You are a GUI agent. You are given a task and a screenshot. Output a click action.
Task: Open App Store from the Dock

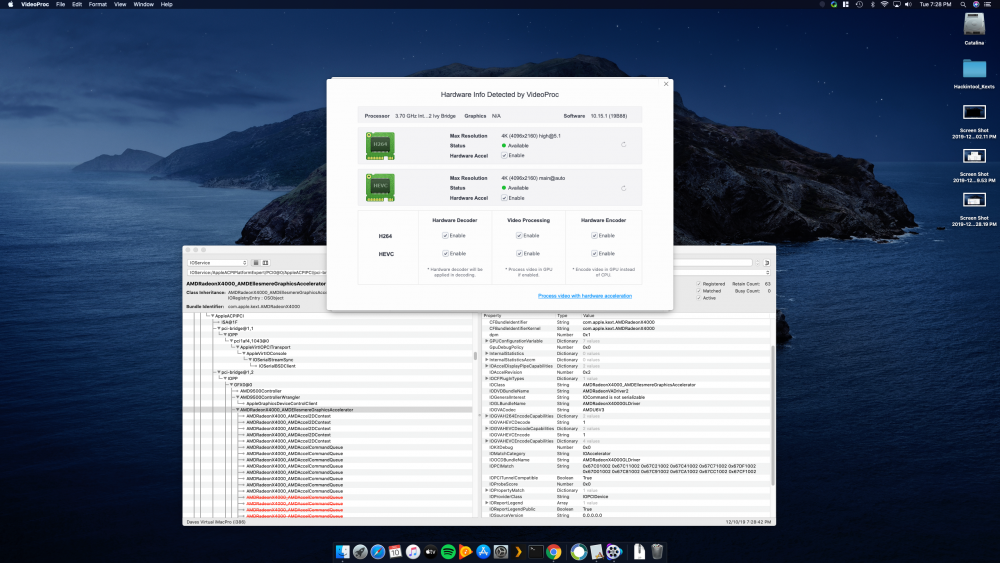click(x=483, y=552)
